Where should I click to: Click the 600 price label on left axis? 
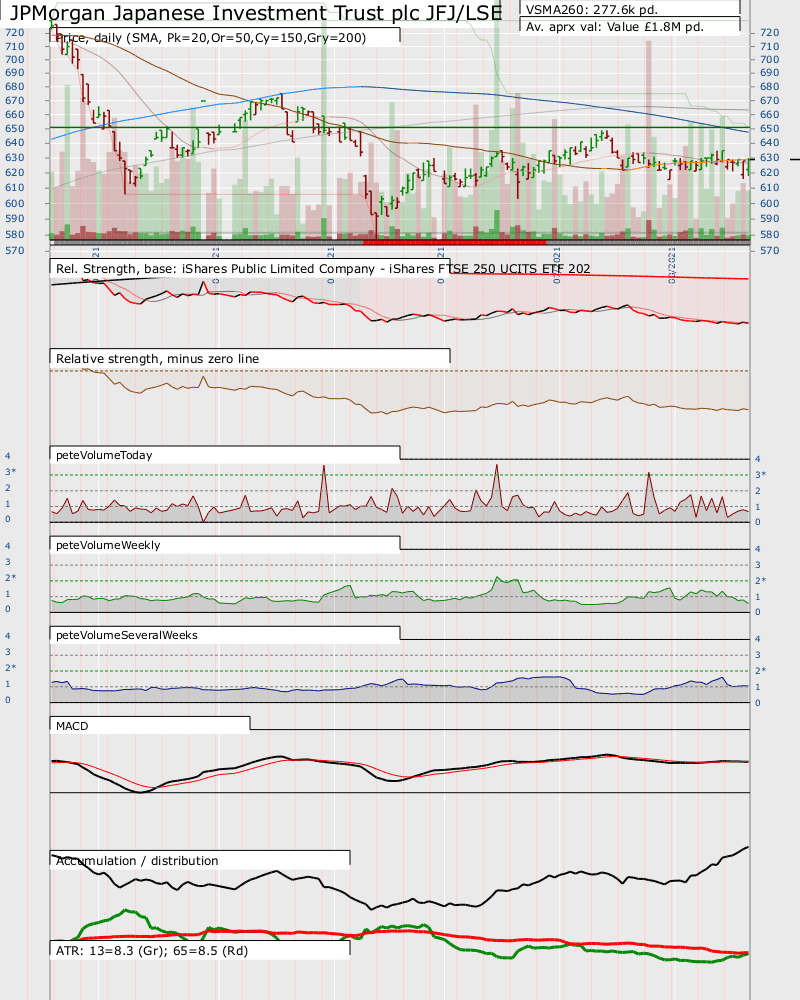pyautogui.click(x=15, y=203)
